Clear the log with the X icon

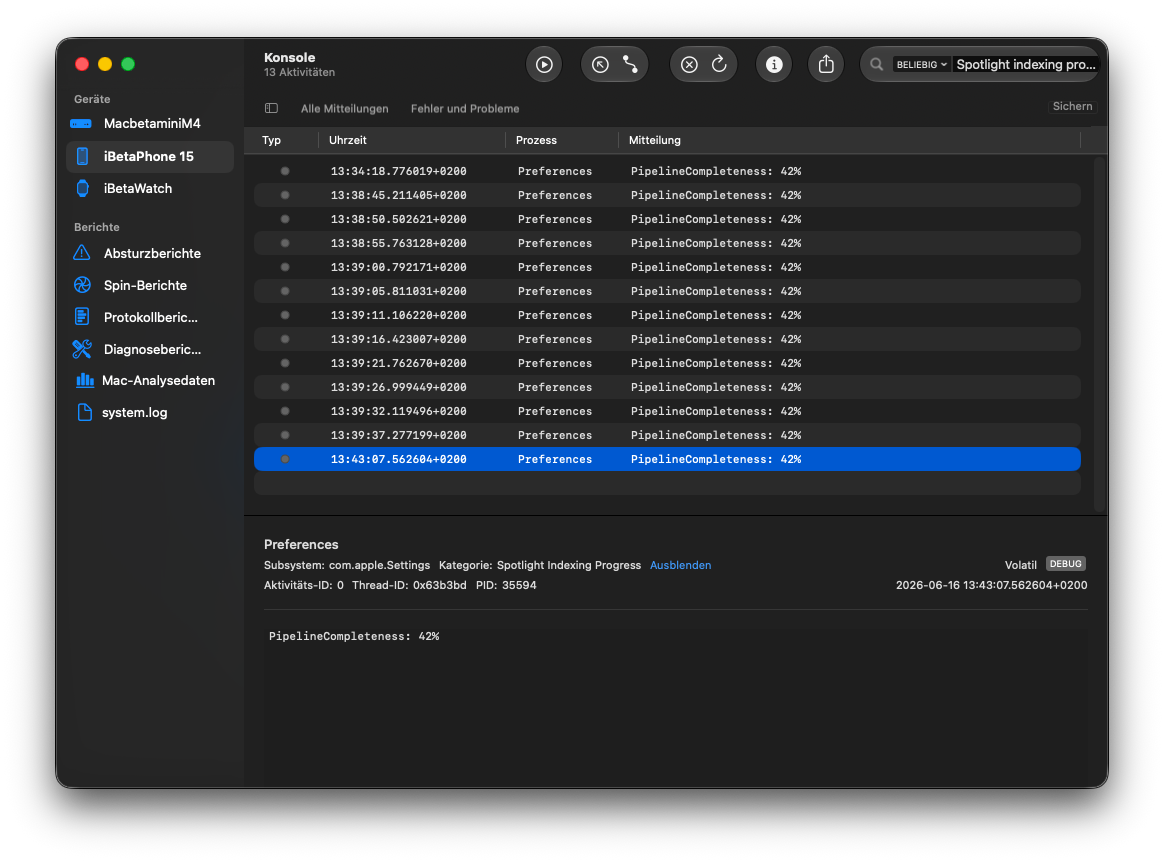tap(689, 65)
